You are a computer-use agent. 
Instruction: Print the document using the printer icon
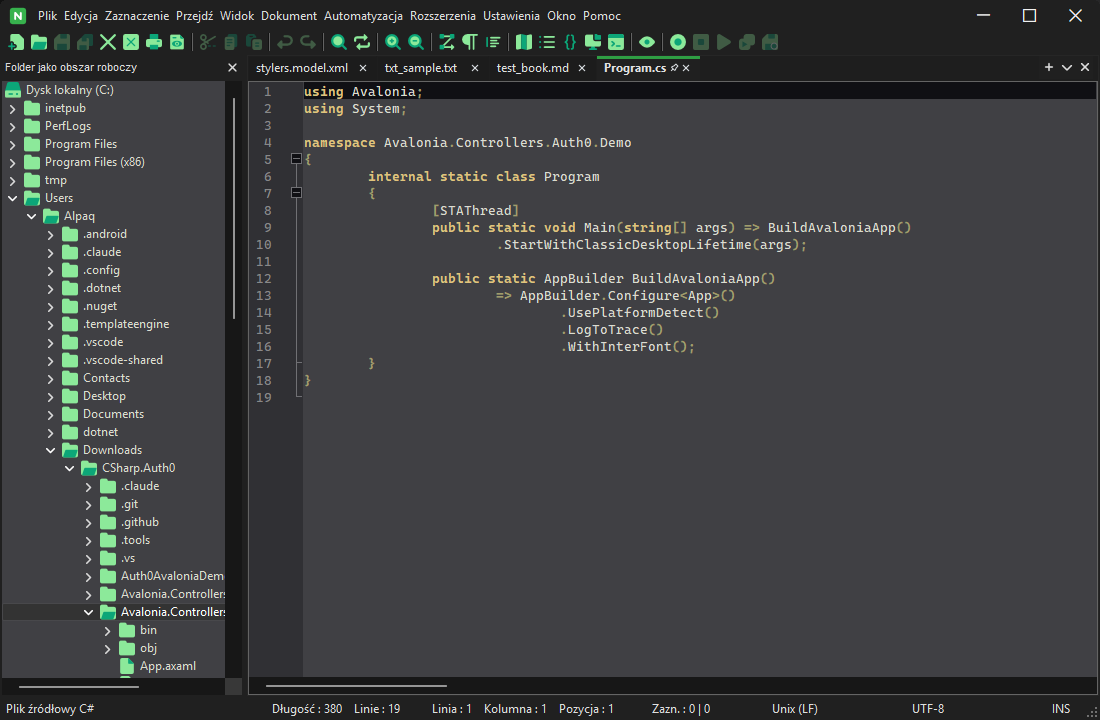(154, 42)
